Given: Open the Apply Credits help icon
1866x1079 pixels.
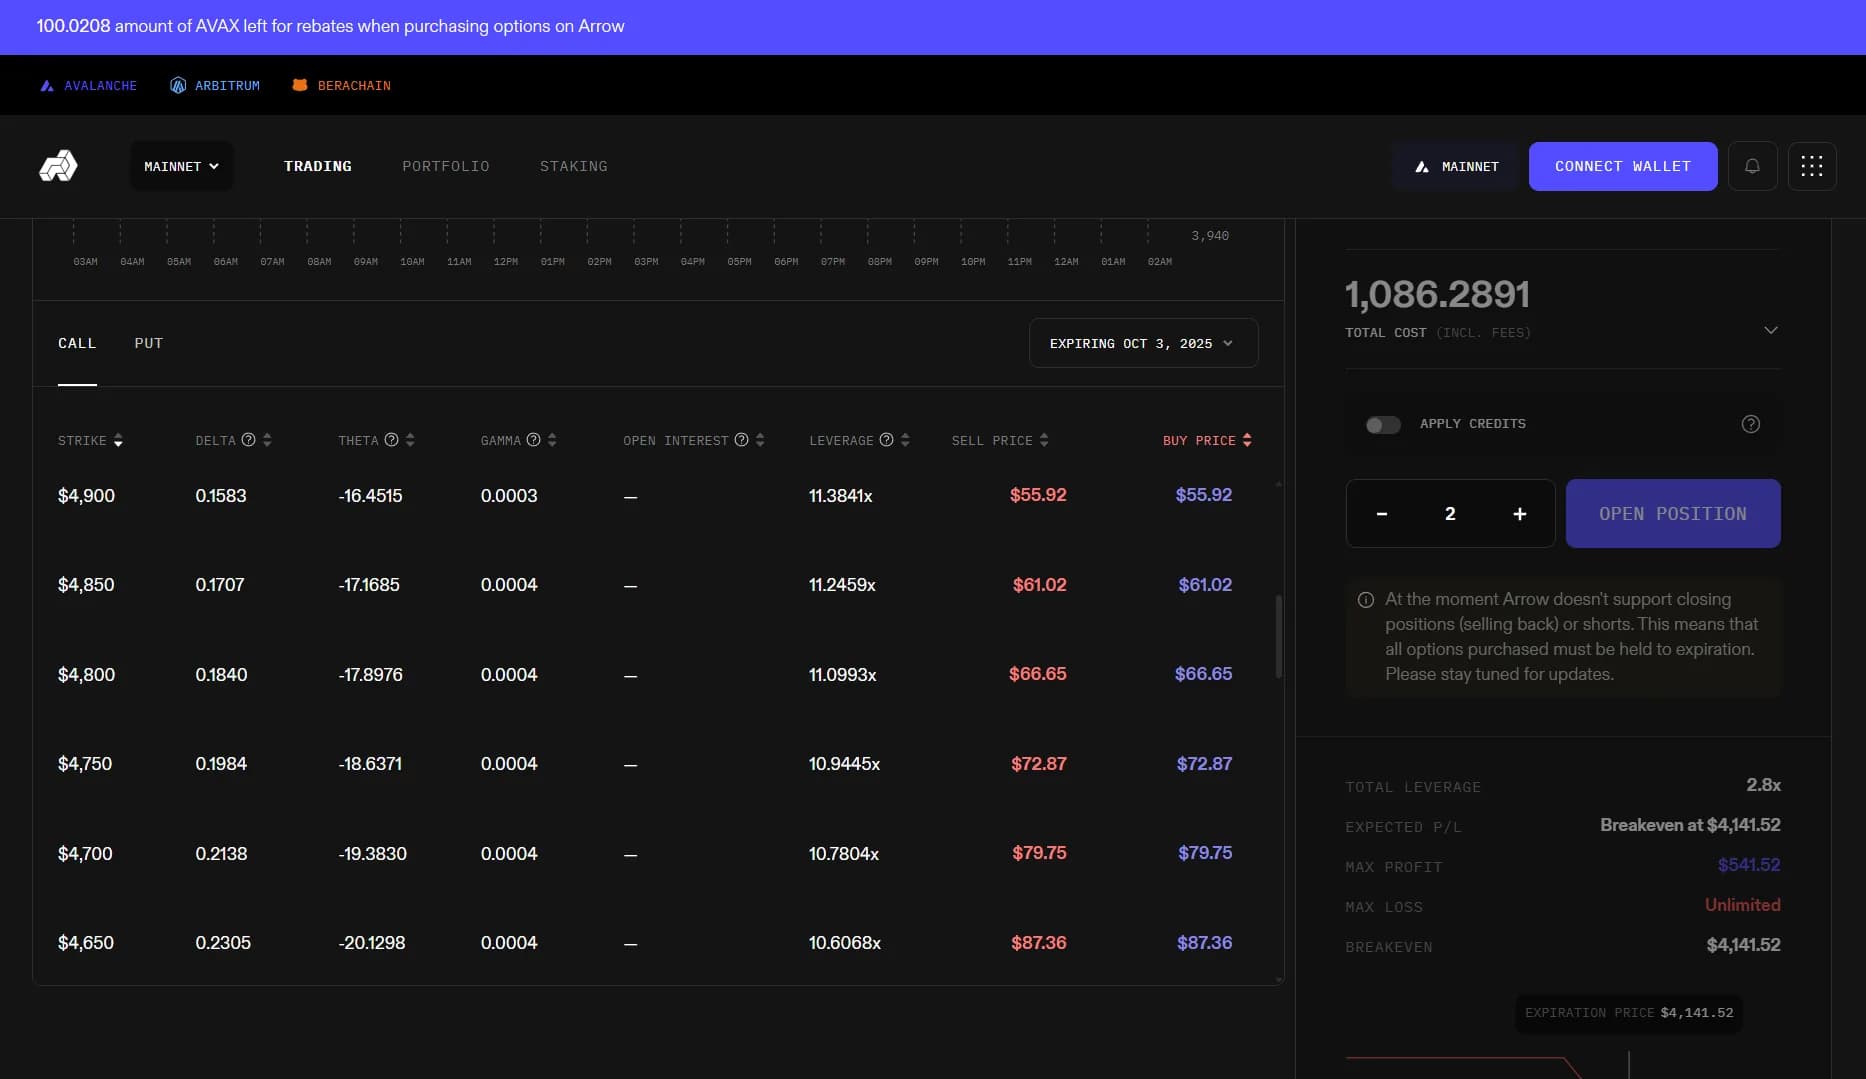Looking at the screenshot, I should (x=1751, y=424).
